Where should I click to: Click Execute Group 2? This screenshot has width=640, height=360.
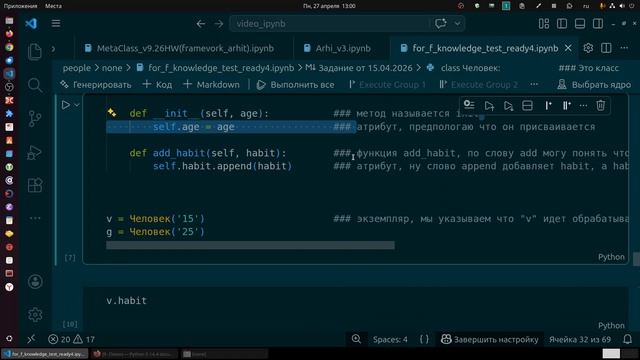click(478, 84)
